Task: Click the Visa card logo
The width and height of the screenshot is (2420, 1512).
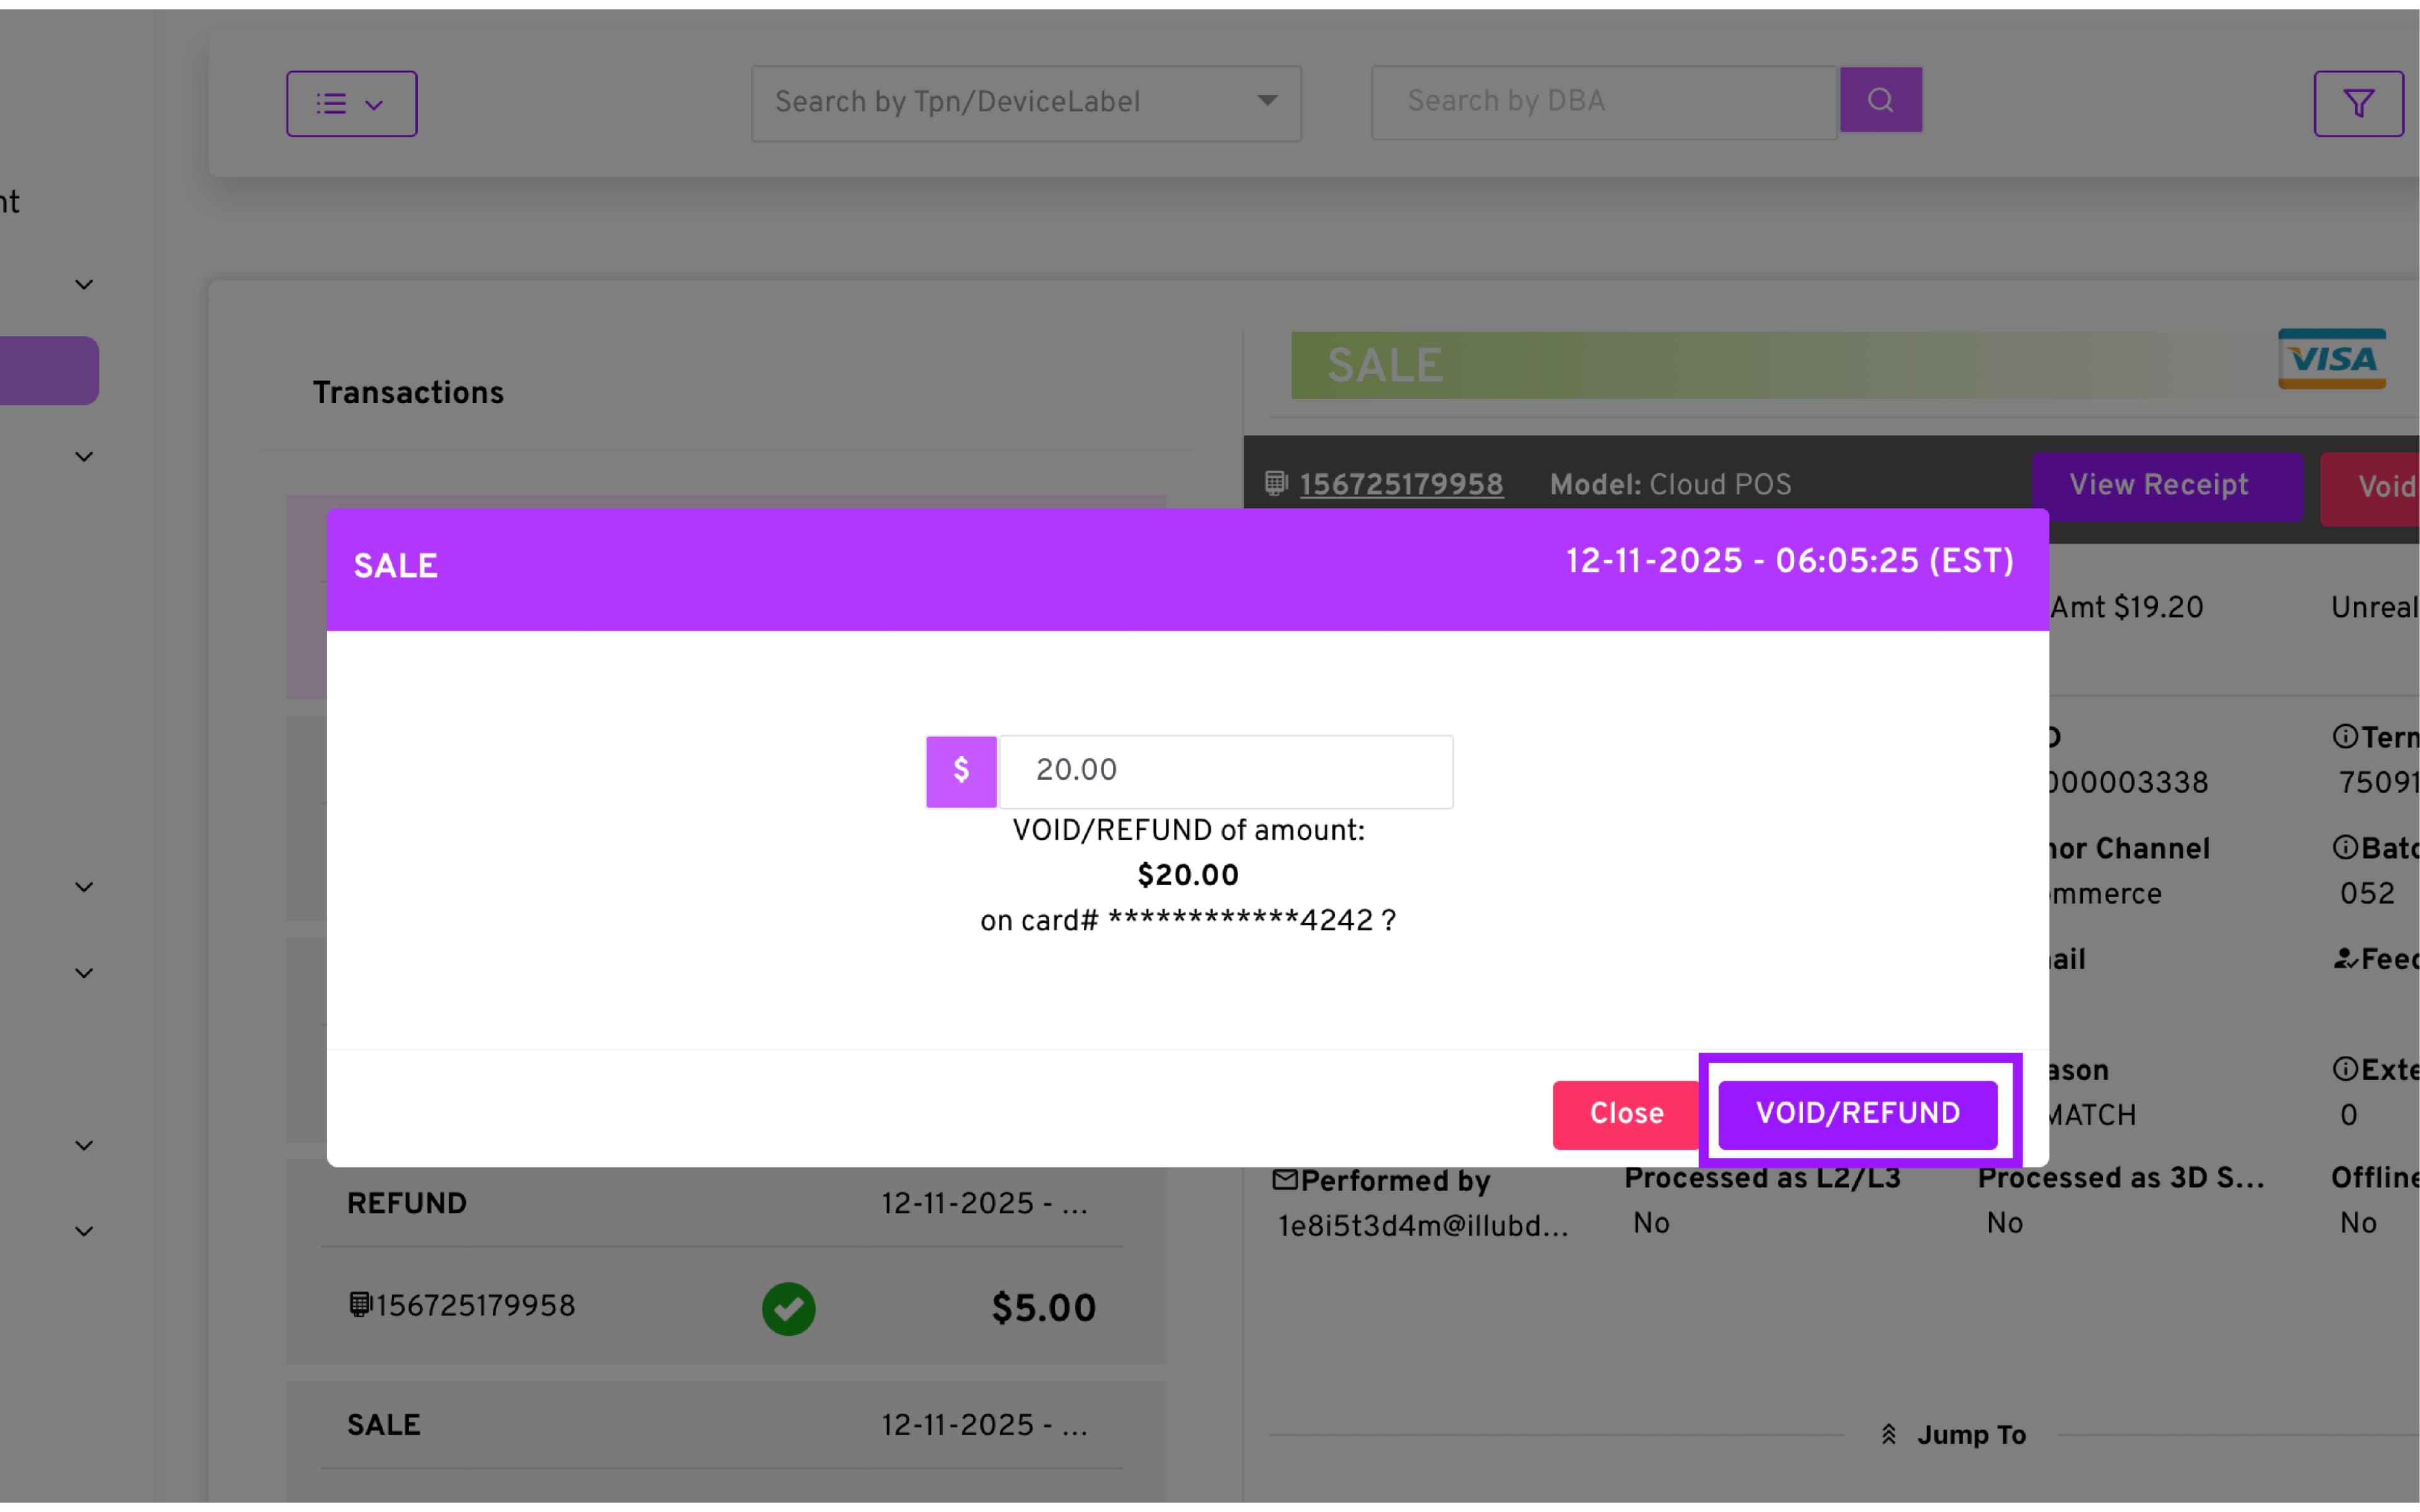Action: click(2331, 359)
